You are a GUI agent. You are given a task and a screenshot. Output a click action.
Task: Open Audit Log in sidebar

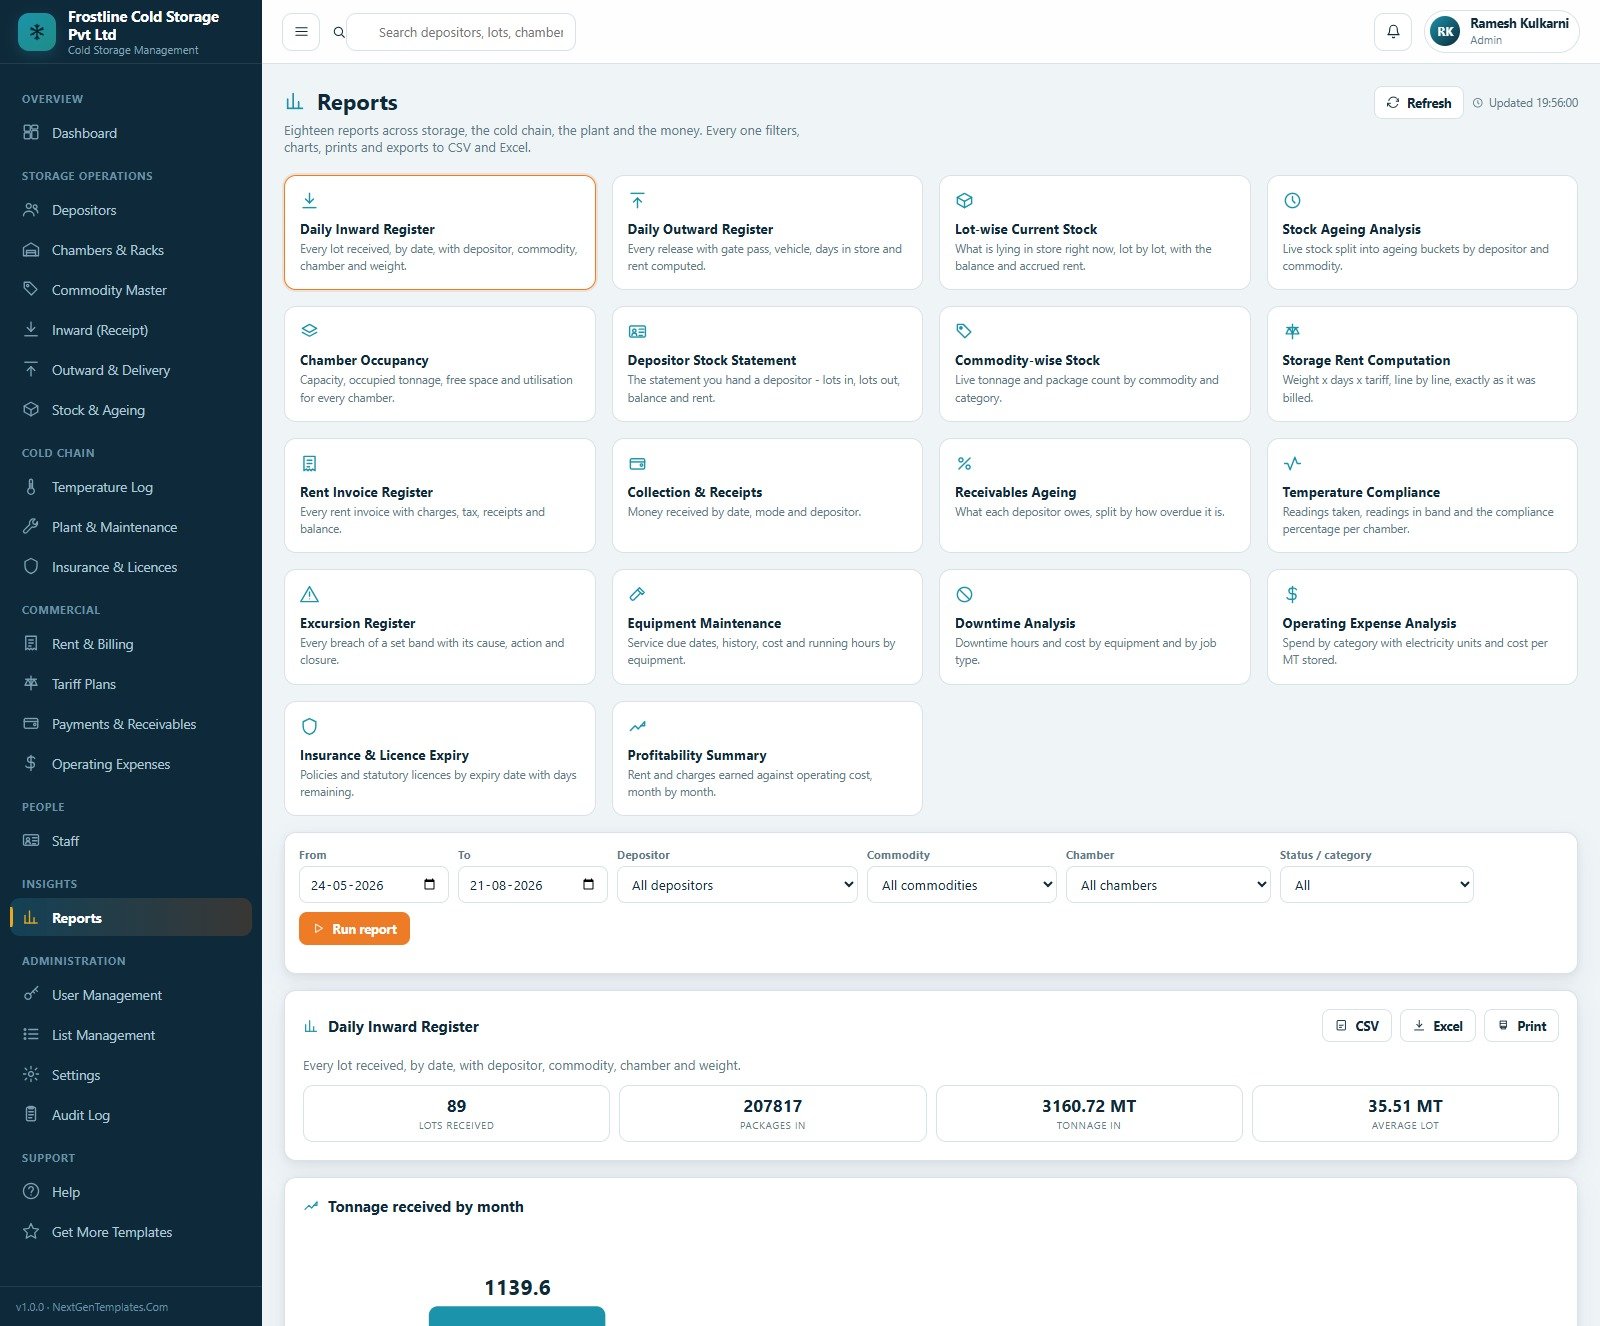(x=130, y=1115)
